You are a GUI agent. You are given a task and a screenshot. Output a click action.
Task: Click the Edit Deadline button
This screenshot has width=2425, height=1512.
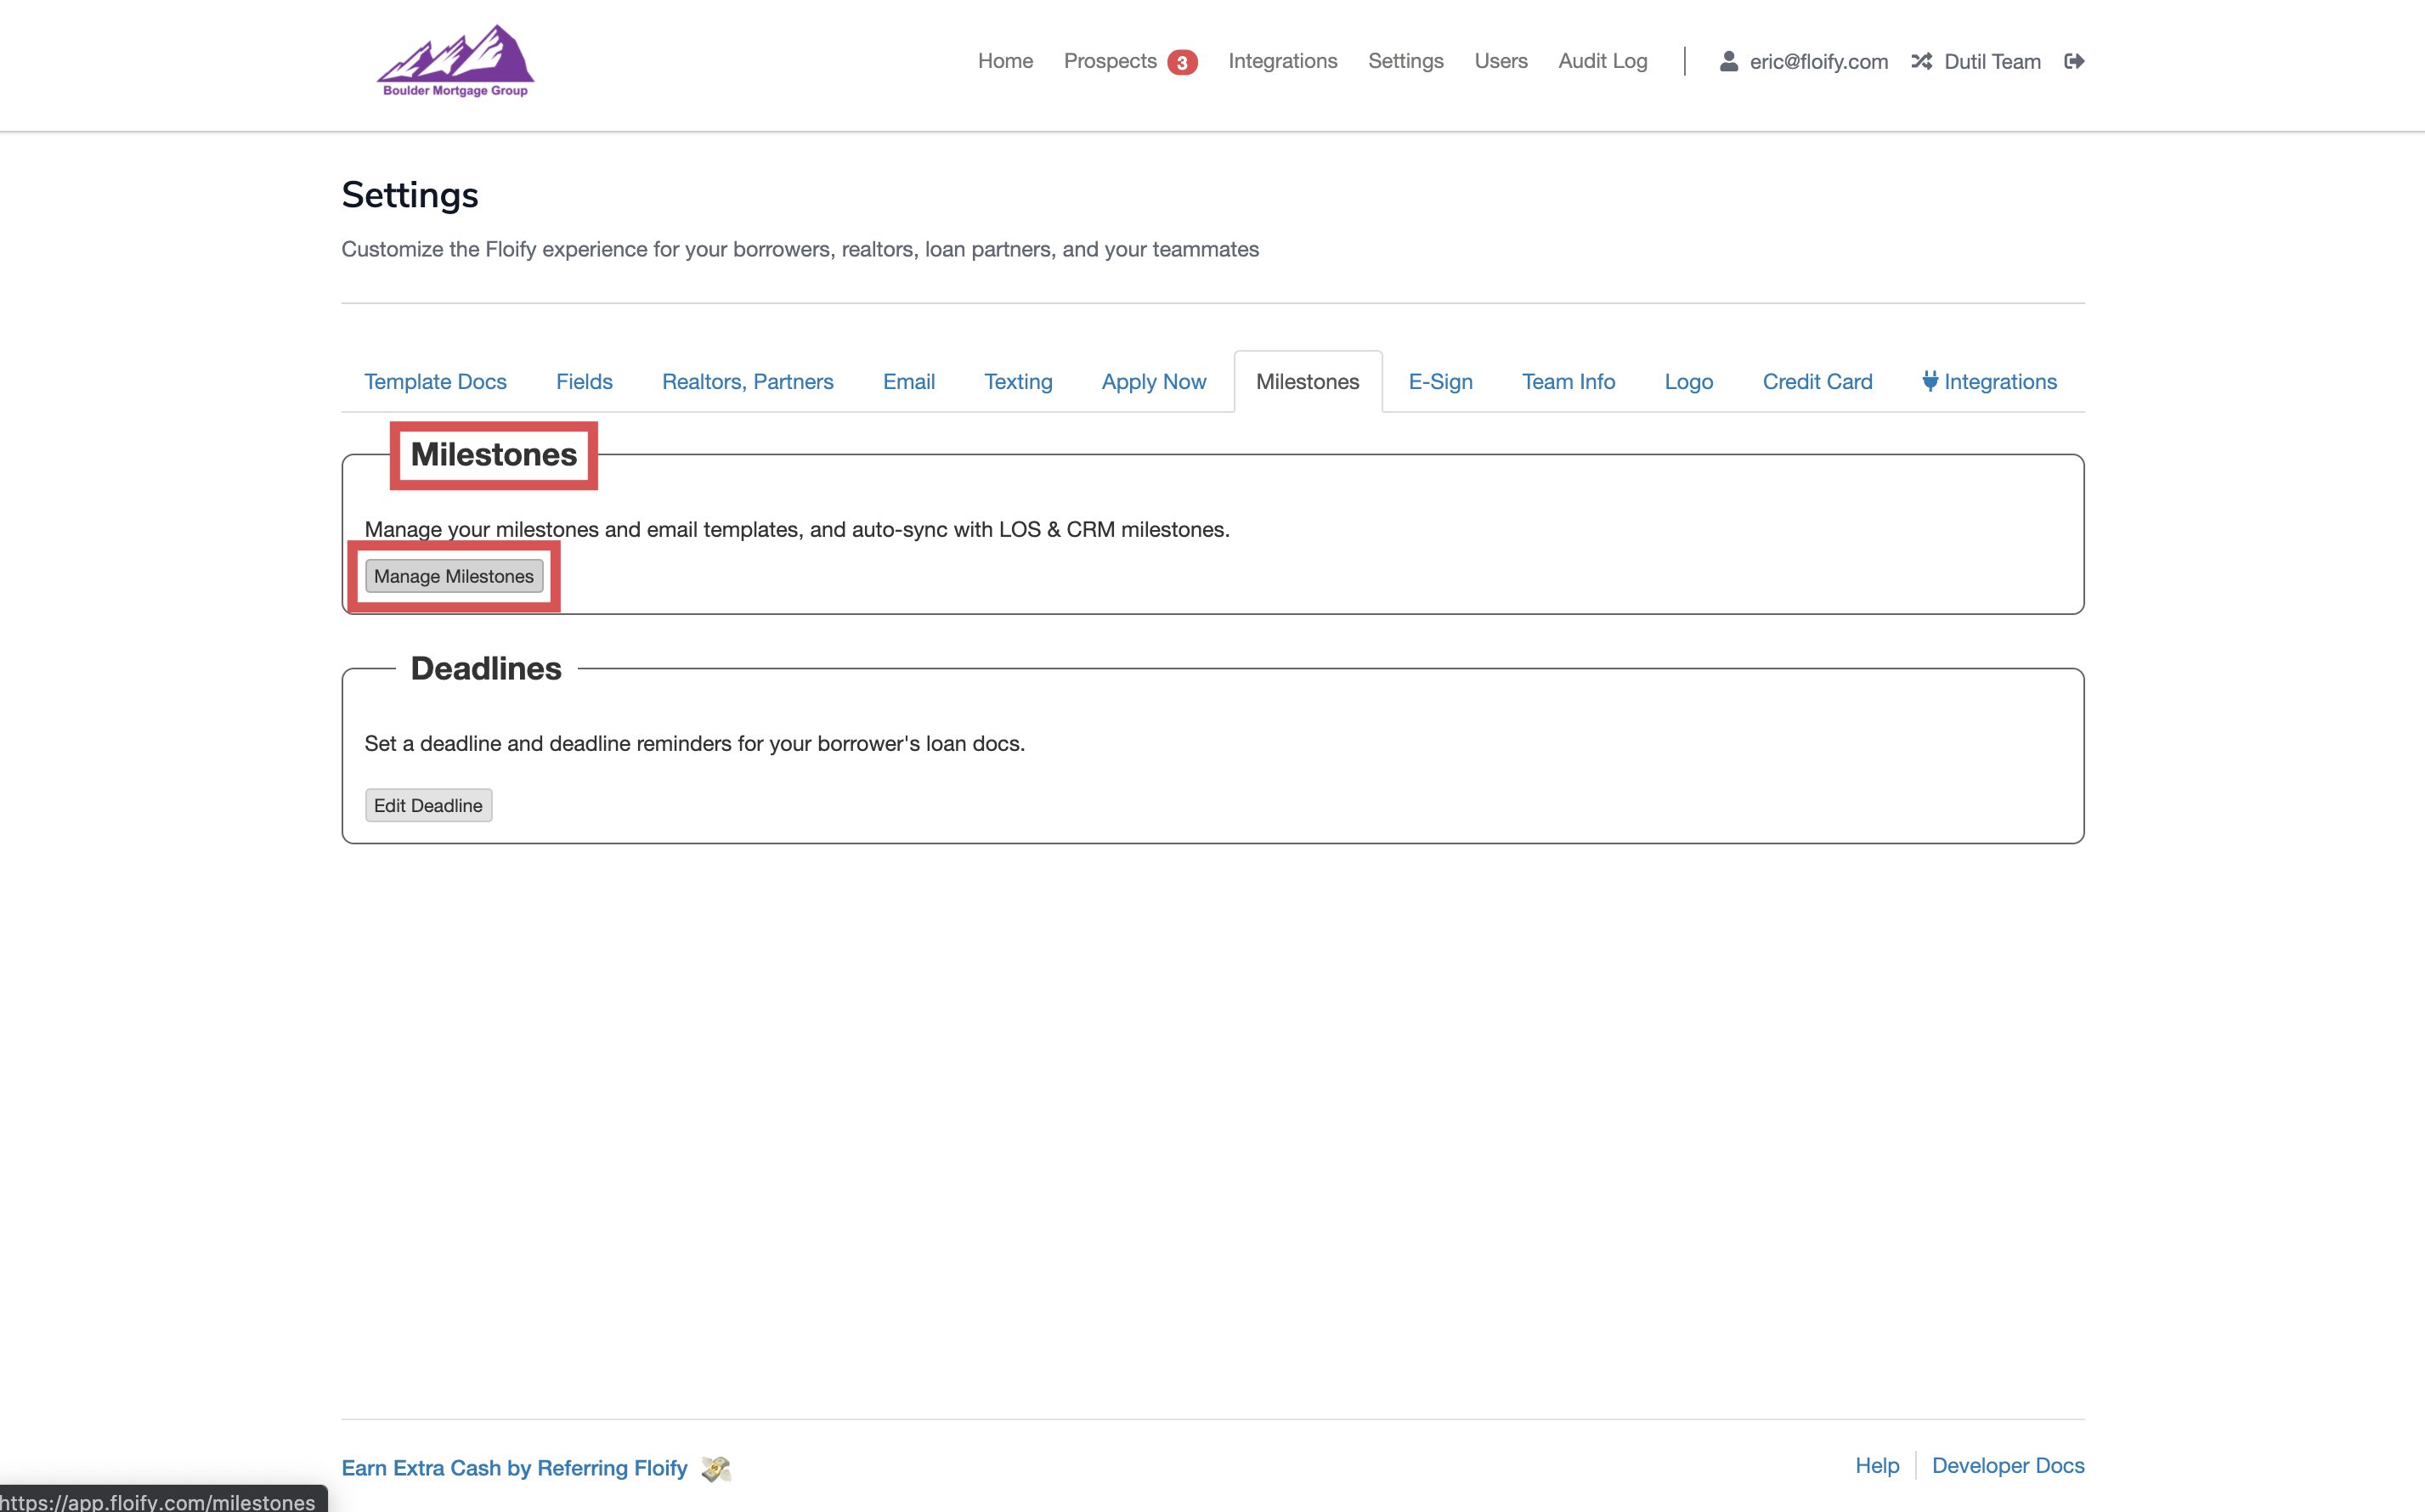coord(428,805)
